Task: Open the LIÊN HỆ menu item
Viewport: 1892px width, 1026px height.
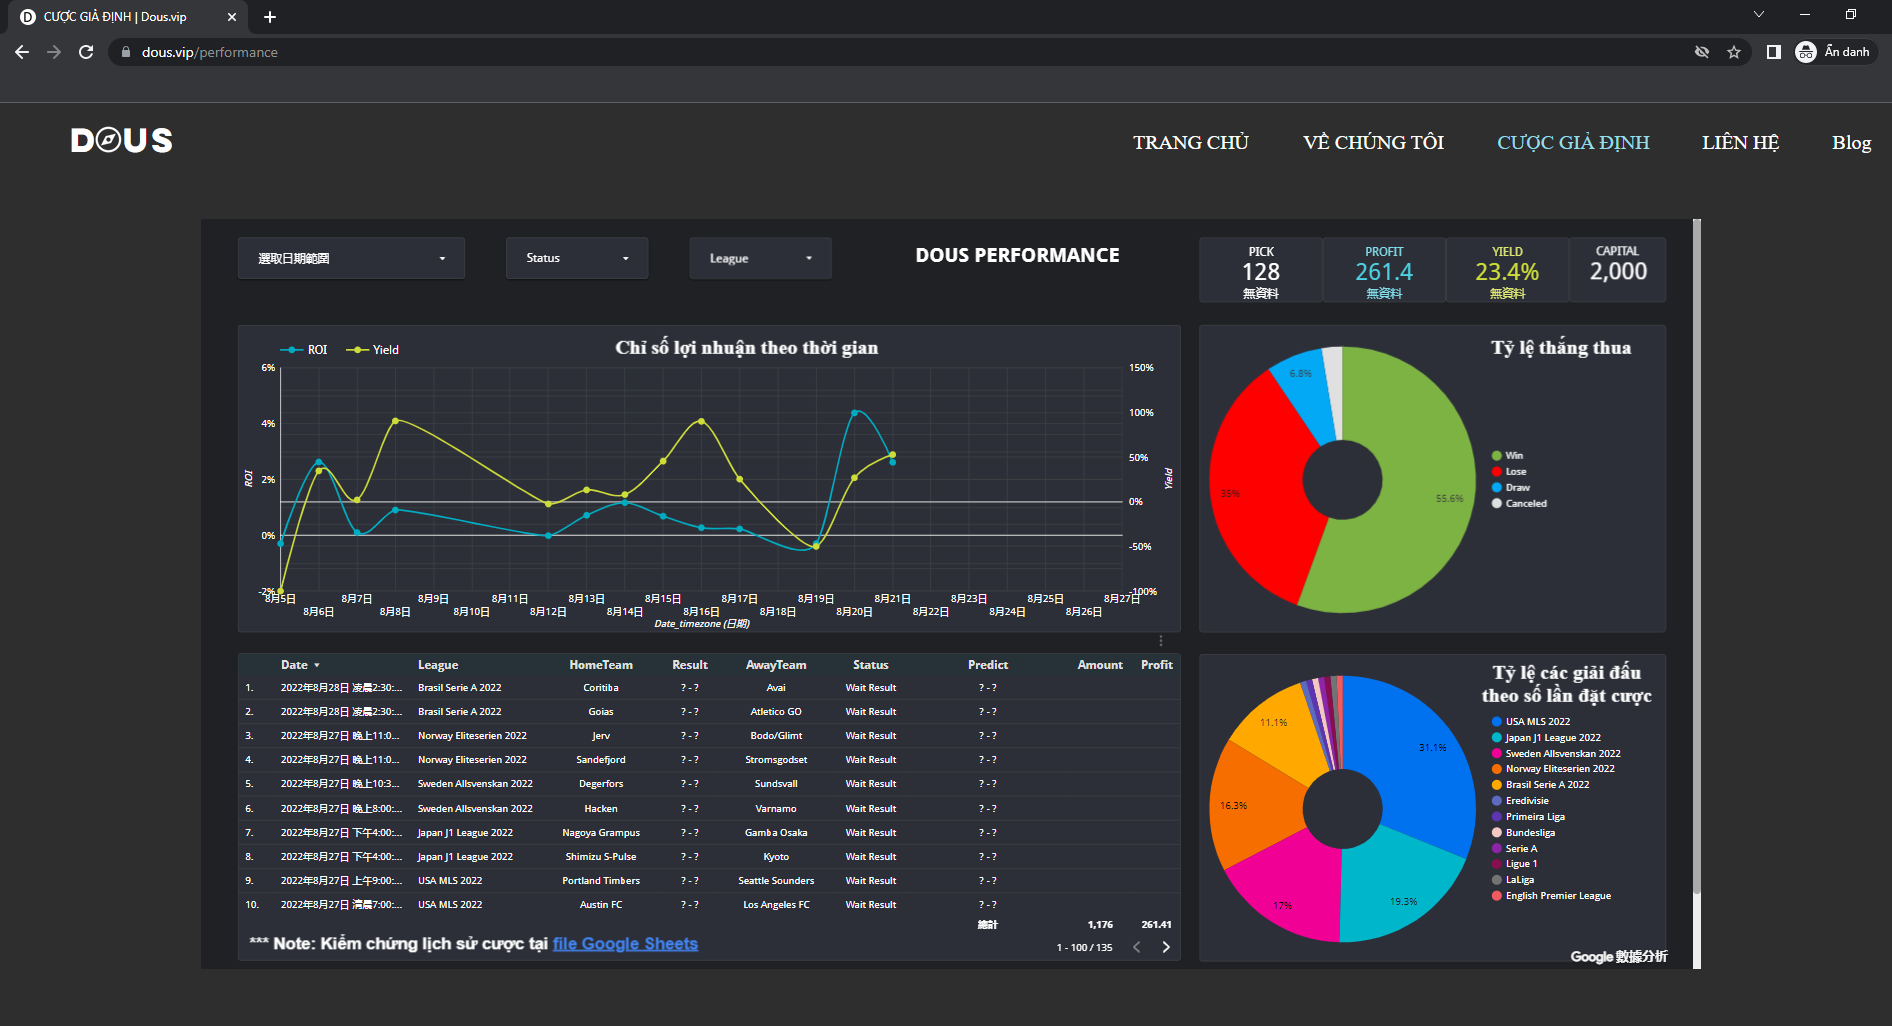Action: coord(1740,143)
